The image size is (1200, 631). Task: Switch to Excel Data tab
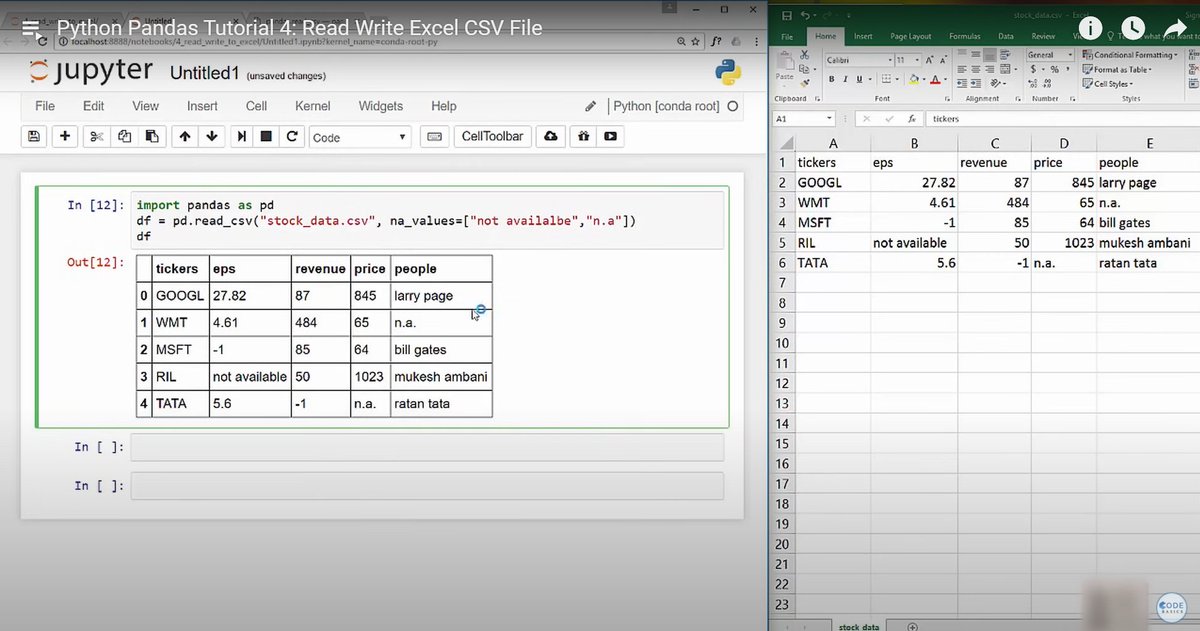(x=1006, y=36)
